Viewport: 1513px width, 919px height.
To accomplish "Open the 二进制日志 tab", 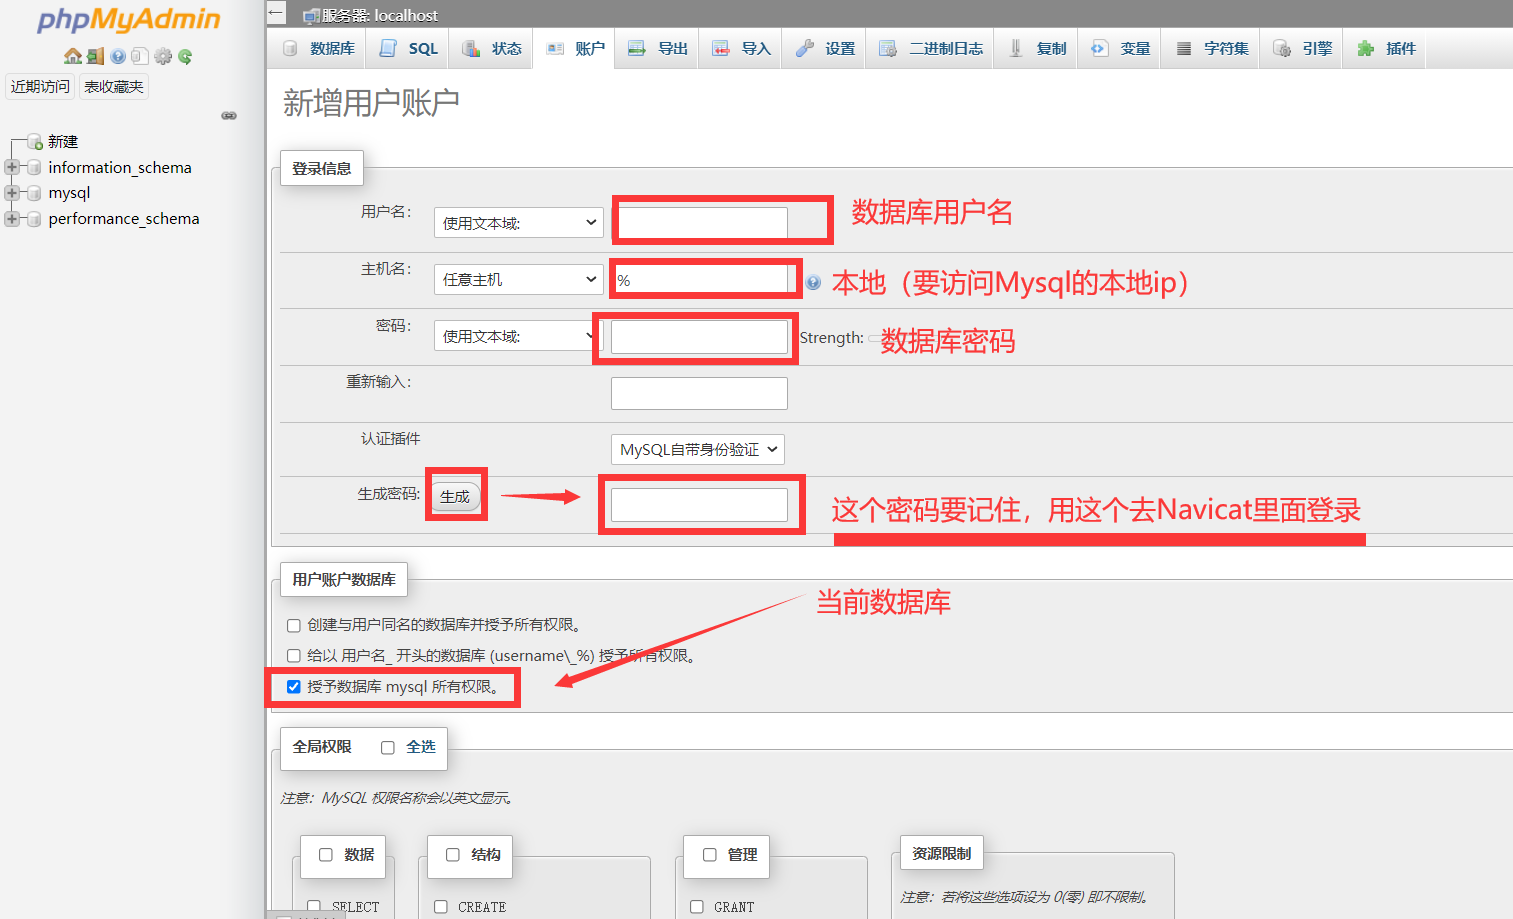I will tap(931, 48).
